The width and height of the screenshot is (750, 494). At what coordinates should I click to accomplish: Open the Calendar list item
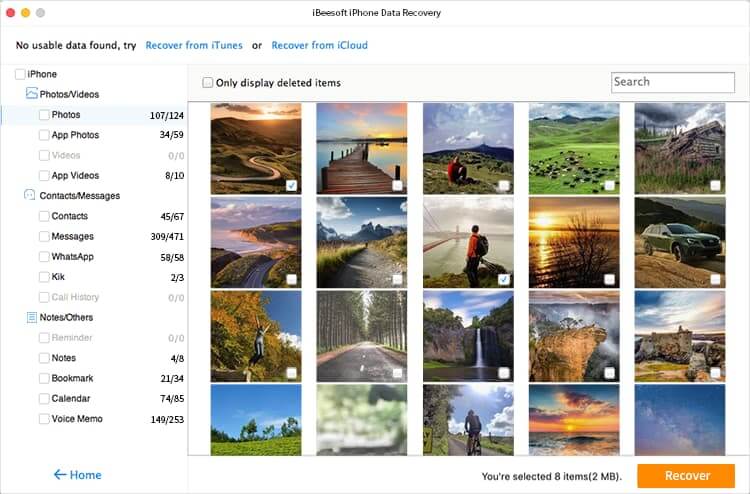(x=72, y=399)
